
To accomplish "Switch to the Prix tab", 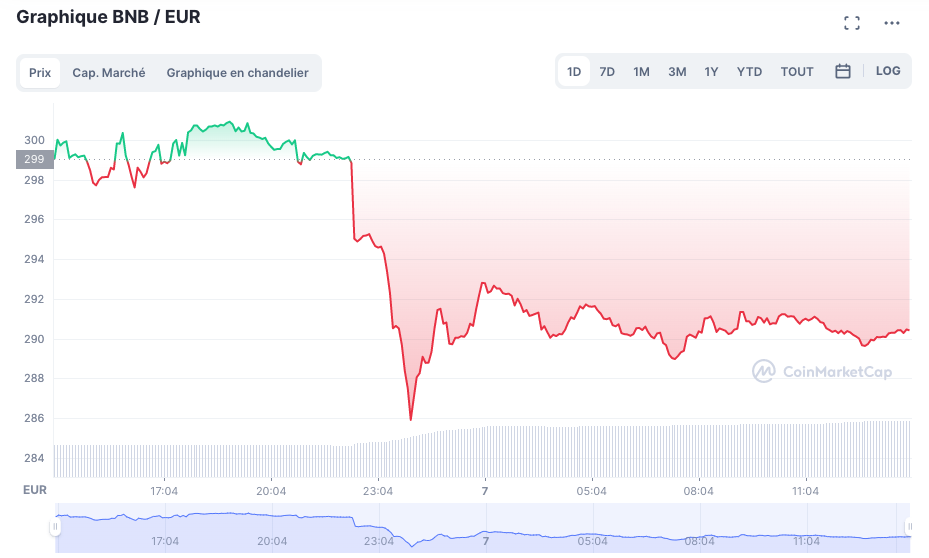I will pyautogui.click(x=40, y=73).
